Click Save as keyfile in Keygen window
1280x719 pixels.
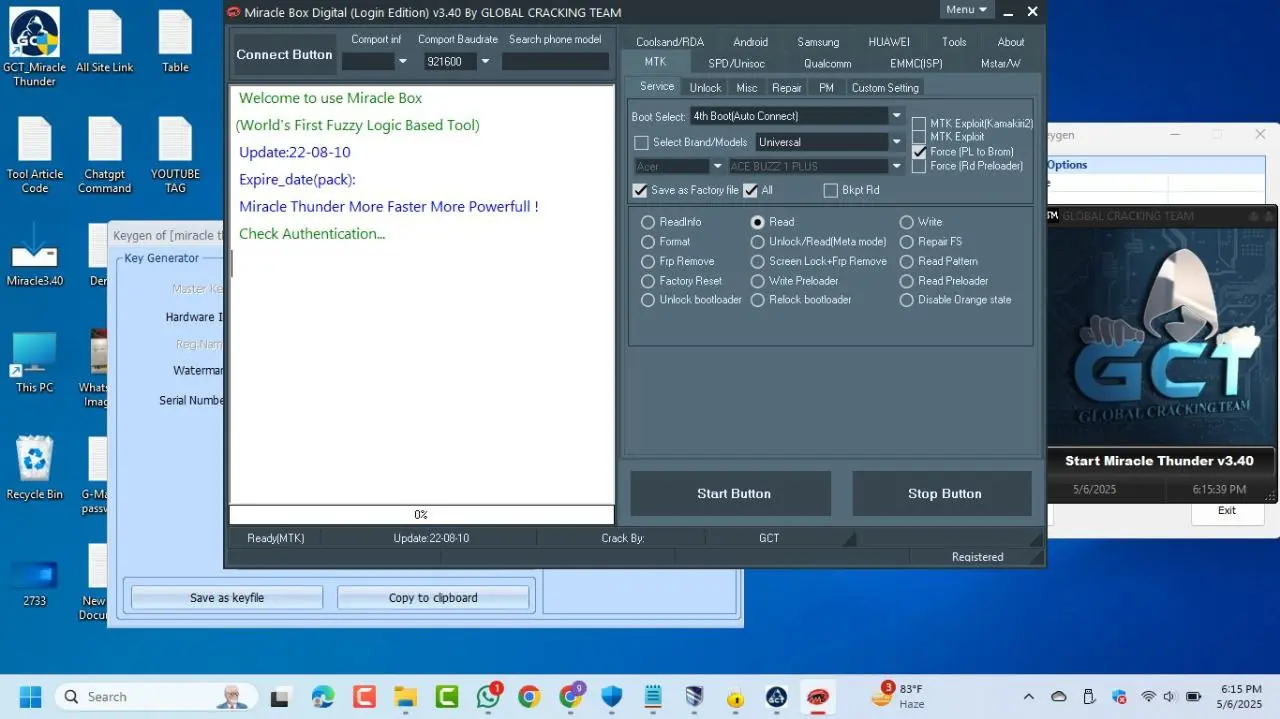point(228,598)
